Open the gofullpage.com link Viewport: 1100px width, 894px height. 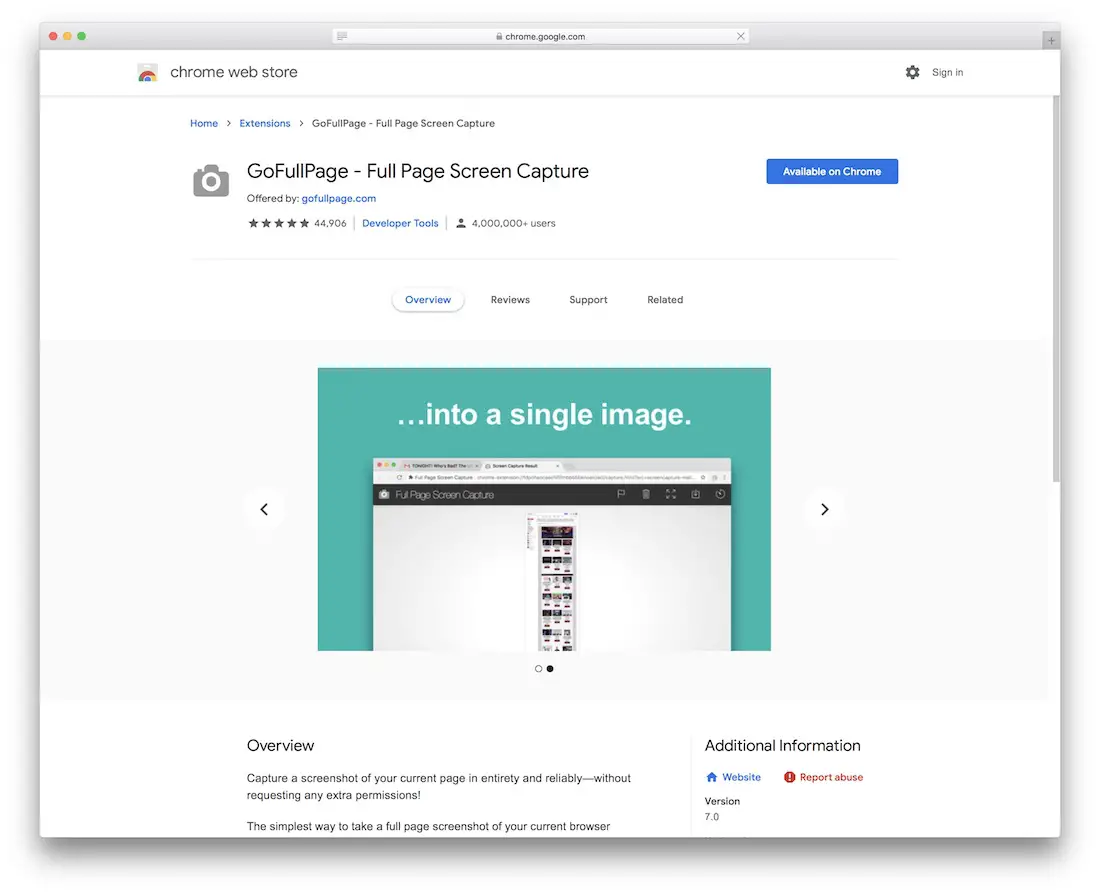click(x=339, y=199)
